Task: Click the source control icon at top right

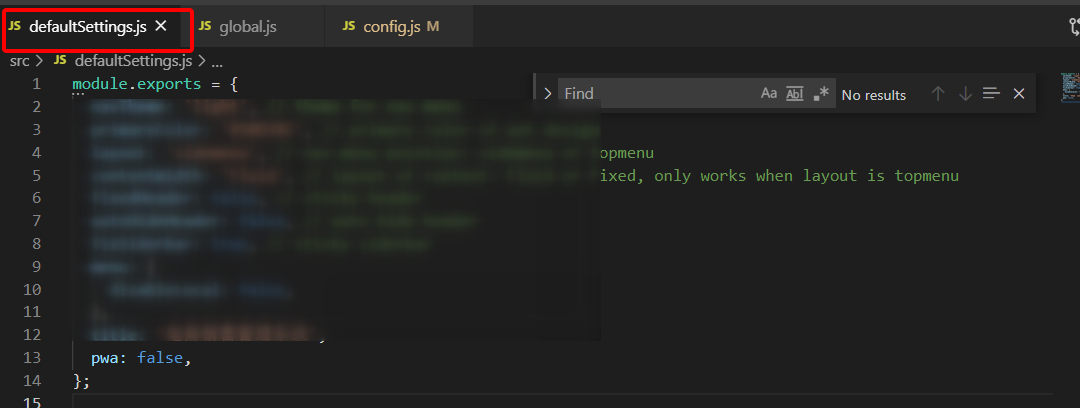Action: 1074,26
